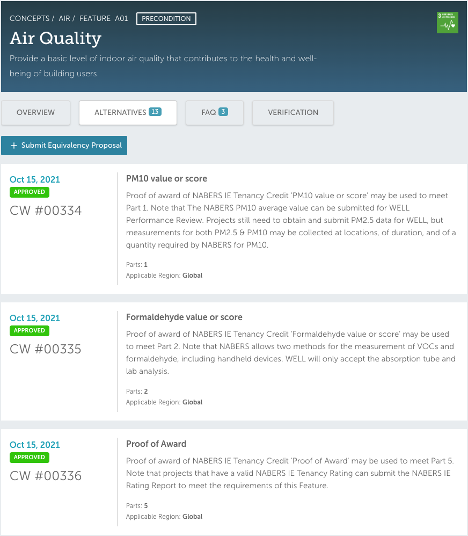Select the CW #00334 identifier

[x=45, y=211]
